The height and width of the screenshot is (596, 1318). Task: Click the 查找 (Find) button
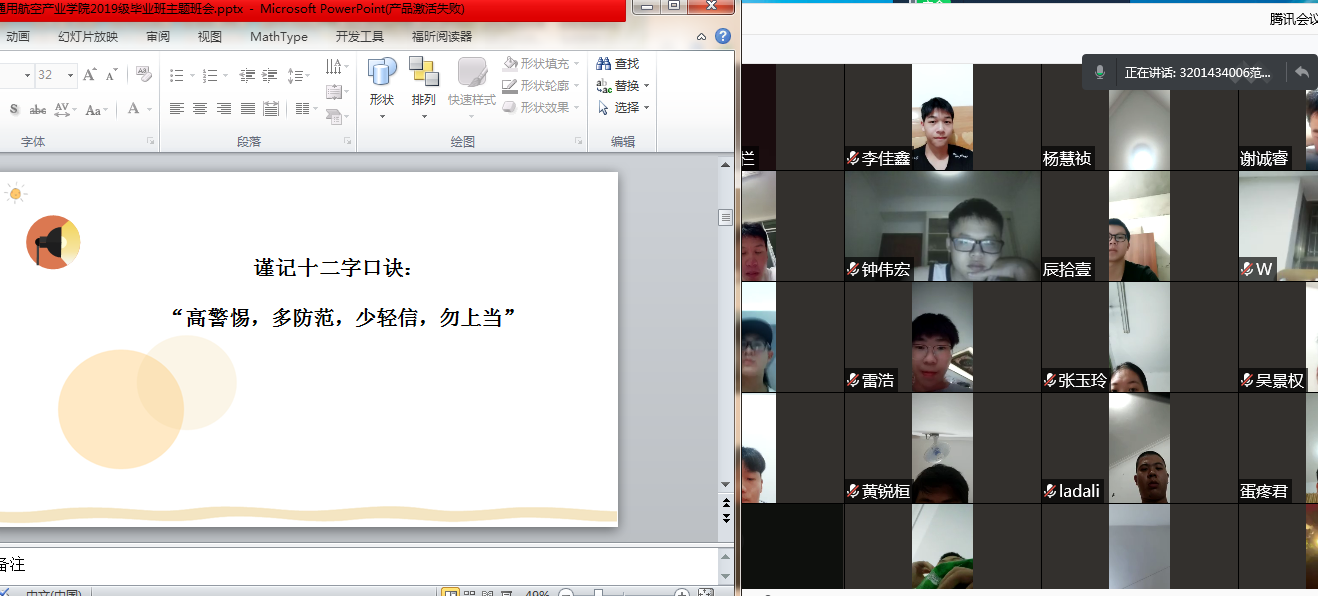tap(618, 63)
